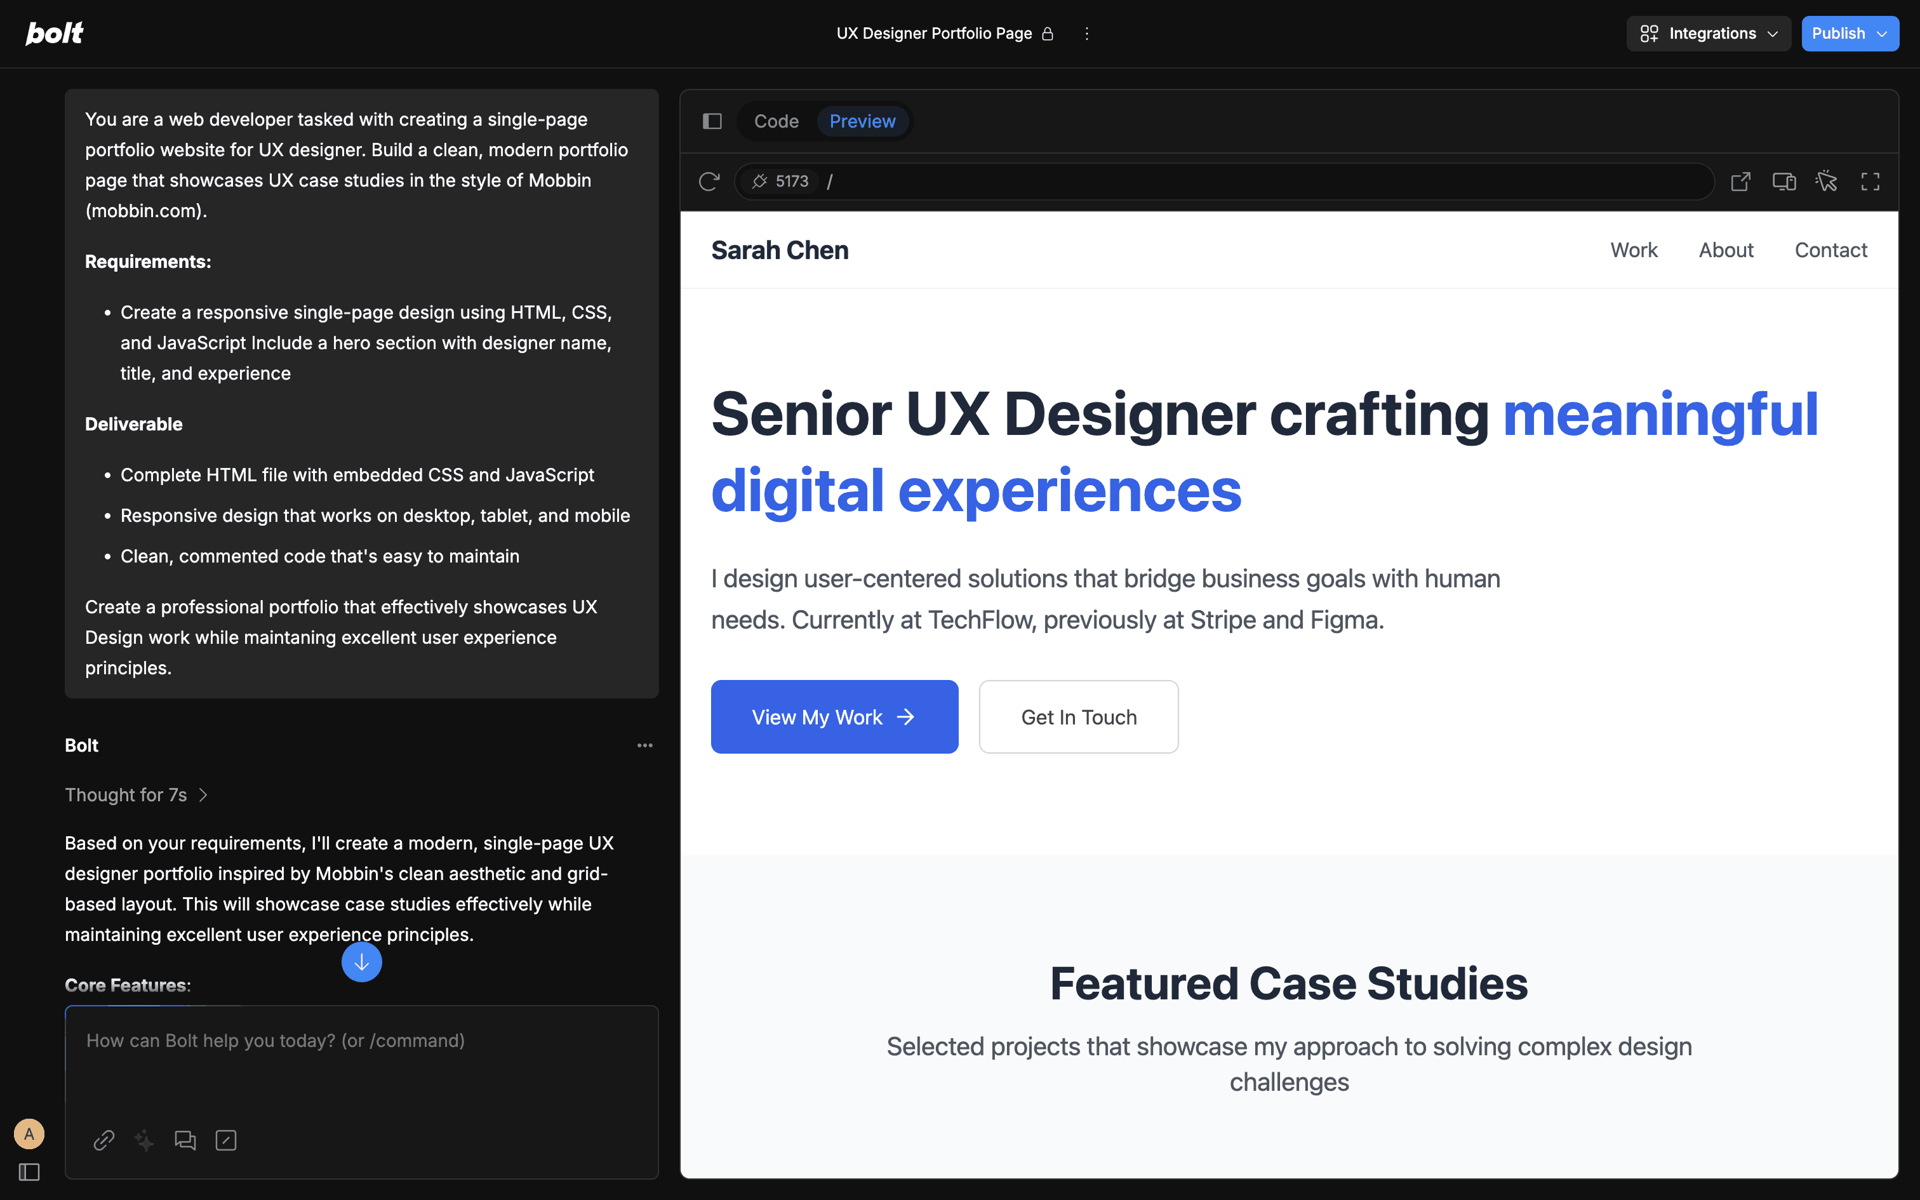Click the enhance prompt sparkle icon
This screenshot has height=1200, width=1920.
145,1140
